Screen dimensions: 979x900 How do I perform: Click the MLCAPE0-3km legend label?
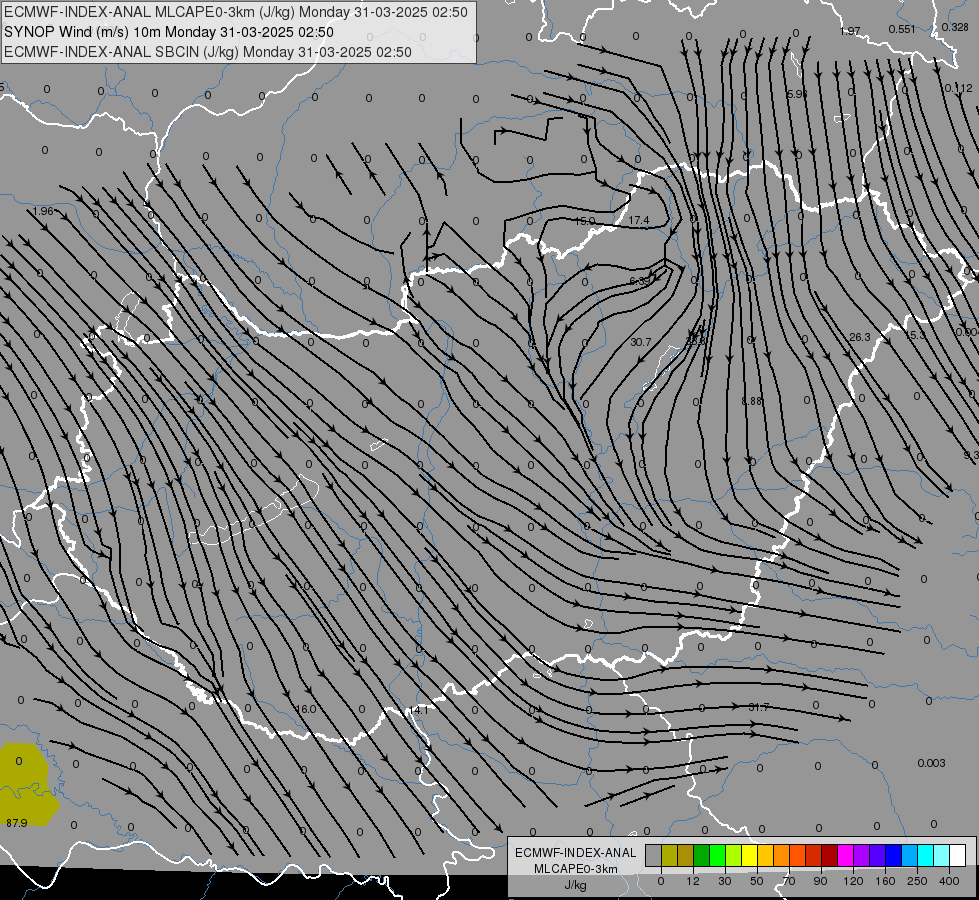[575, 869]
